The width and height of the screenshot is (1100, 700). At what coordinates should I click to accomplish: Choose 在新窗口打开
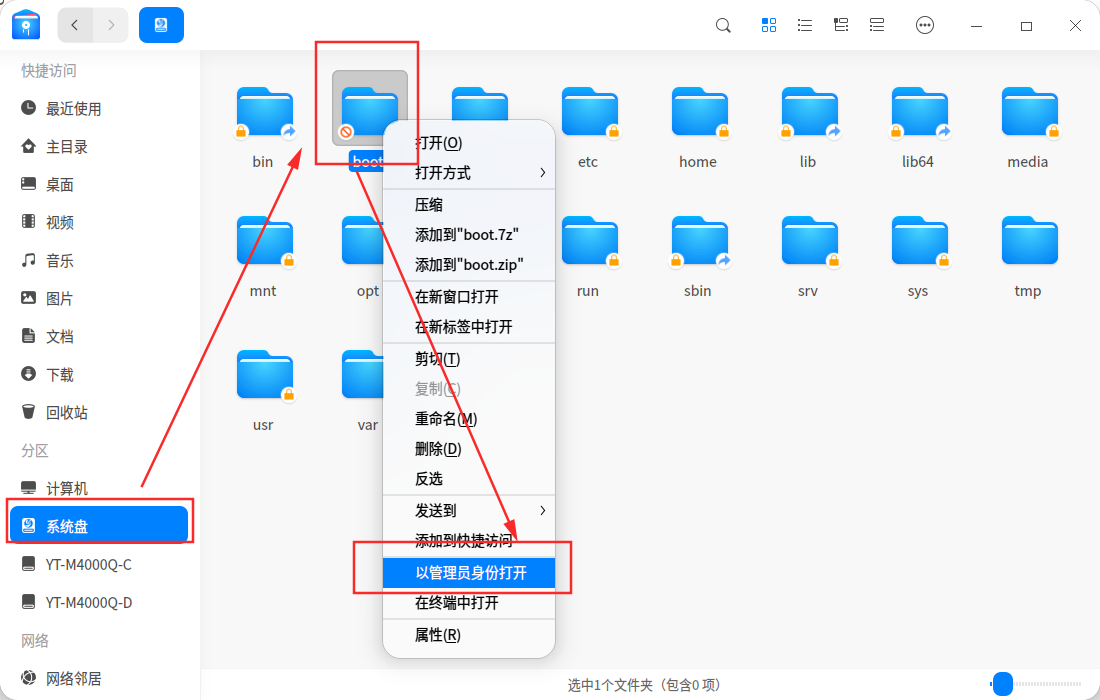click(x=469, y=297)
